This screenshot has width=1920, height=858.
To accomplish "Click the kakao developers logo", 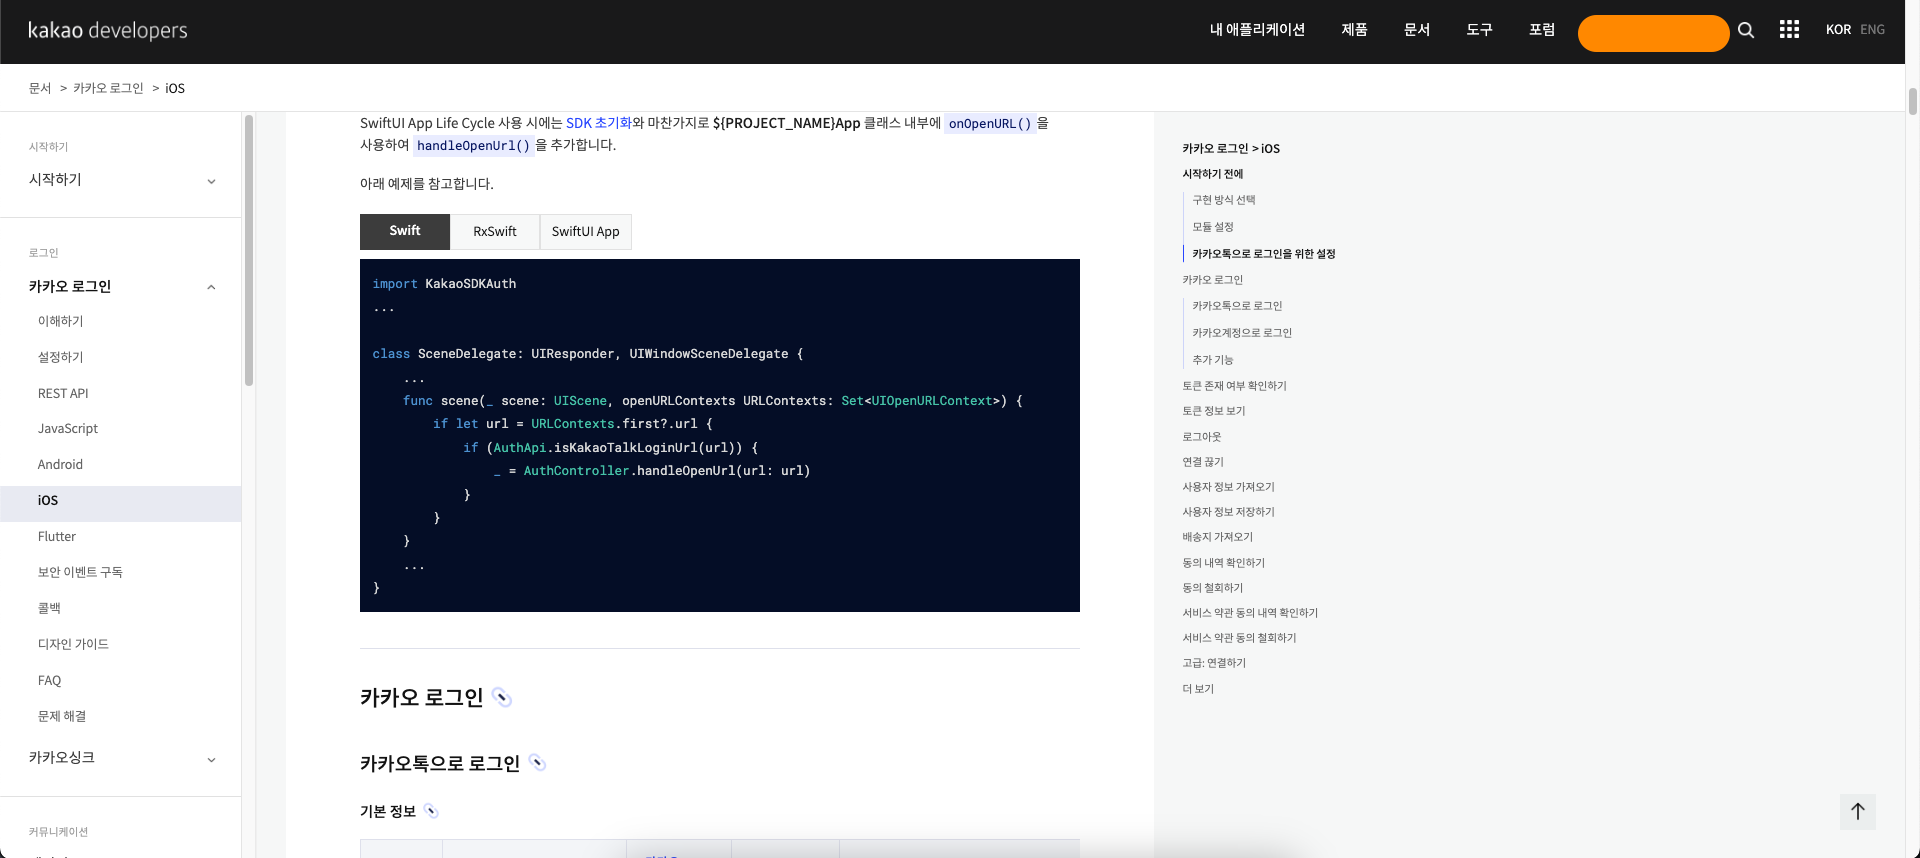I will (107, 30).
